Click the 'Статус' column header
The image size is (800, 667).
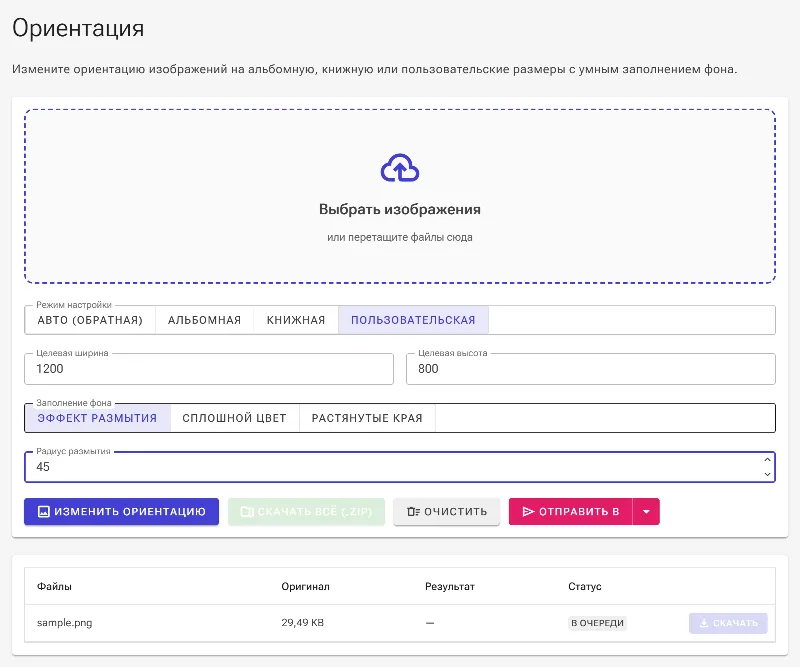pos(585,586)
